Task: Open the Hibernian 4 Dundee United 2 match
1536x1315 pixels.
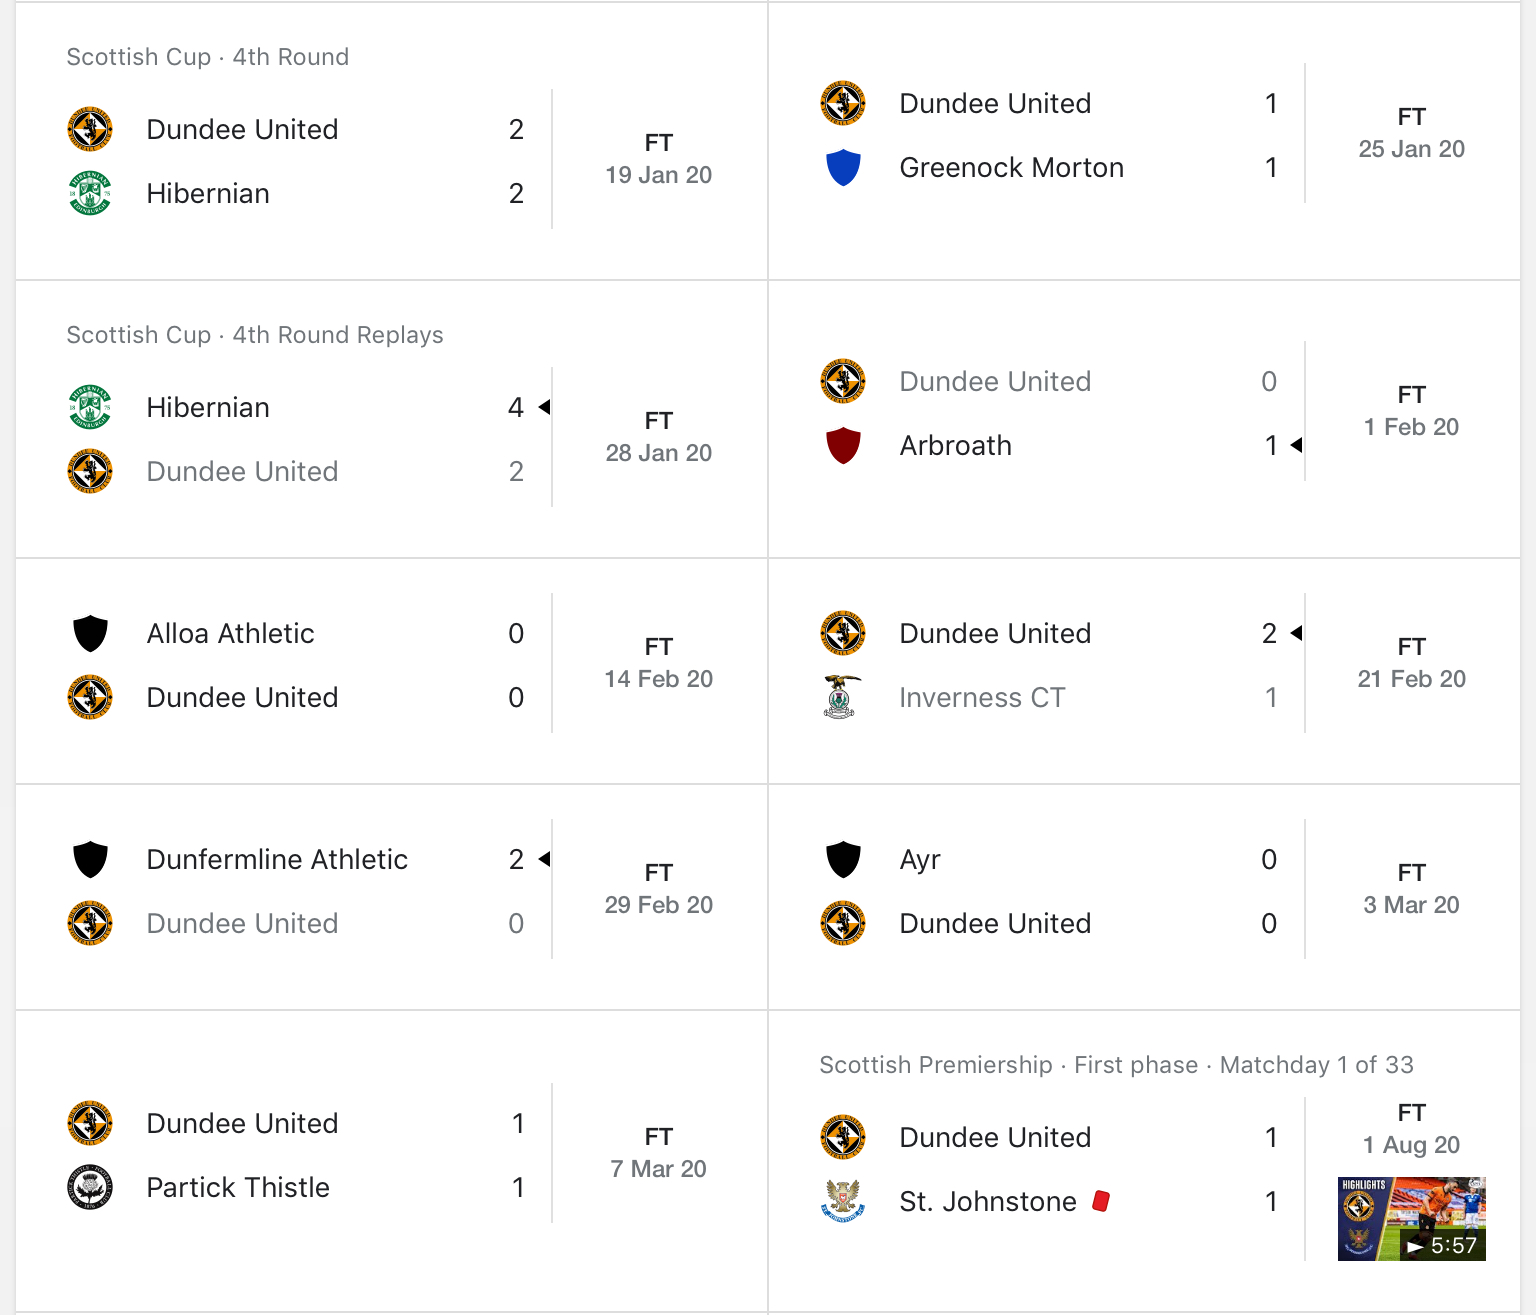Action: (391, 439)
